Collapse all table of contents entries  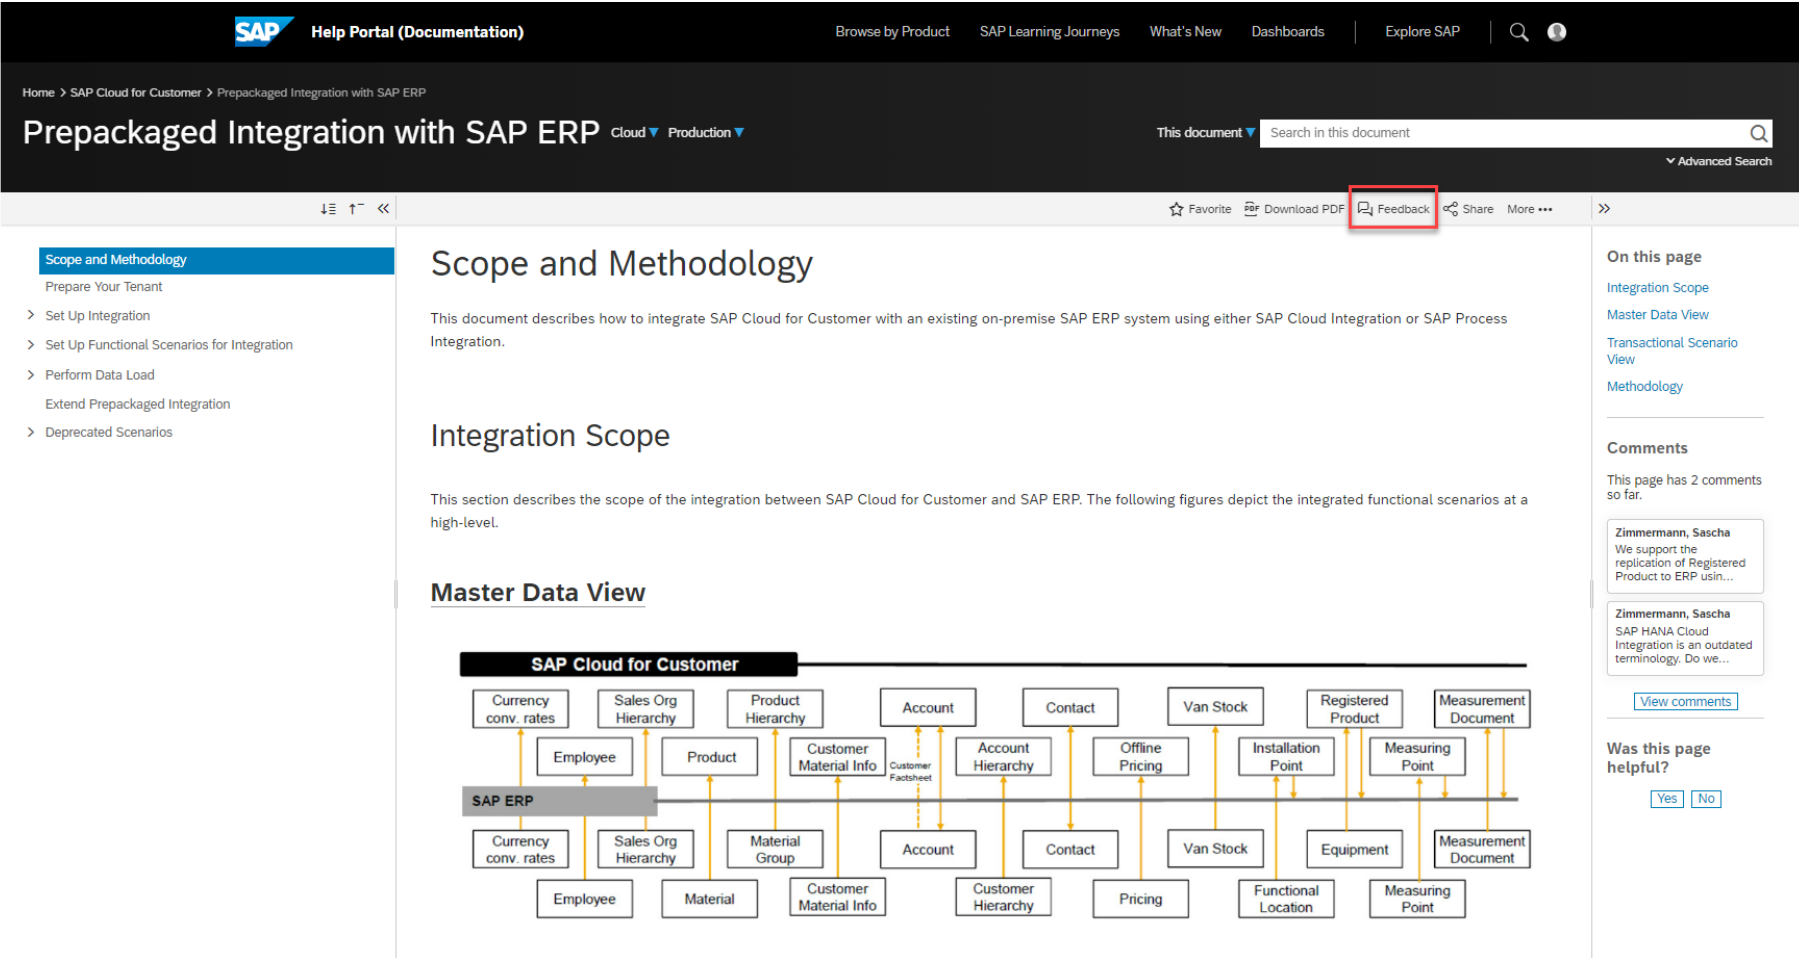coord(356,209)
